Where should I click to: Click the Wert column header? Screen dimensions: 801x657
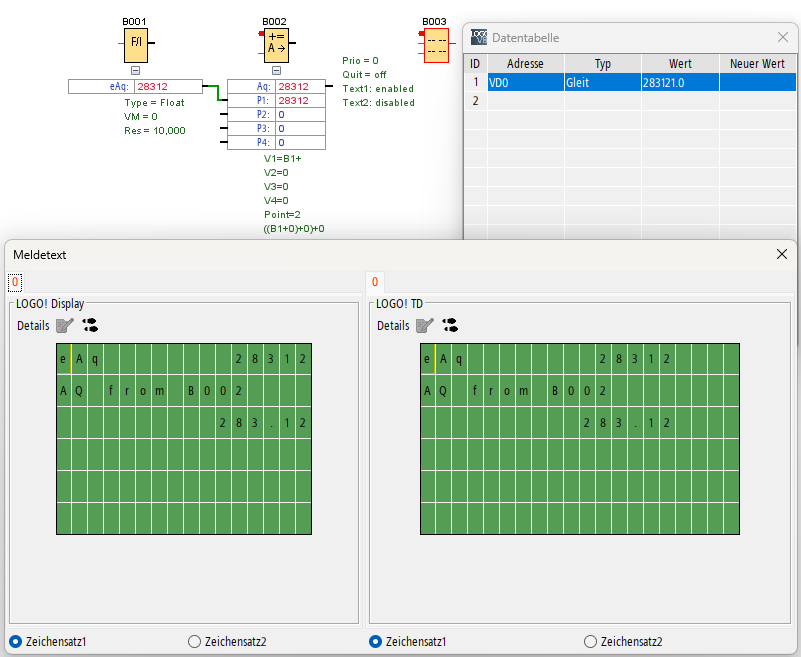click(x=680, y=64)
